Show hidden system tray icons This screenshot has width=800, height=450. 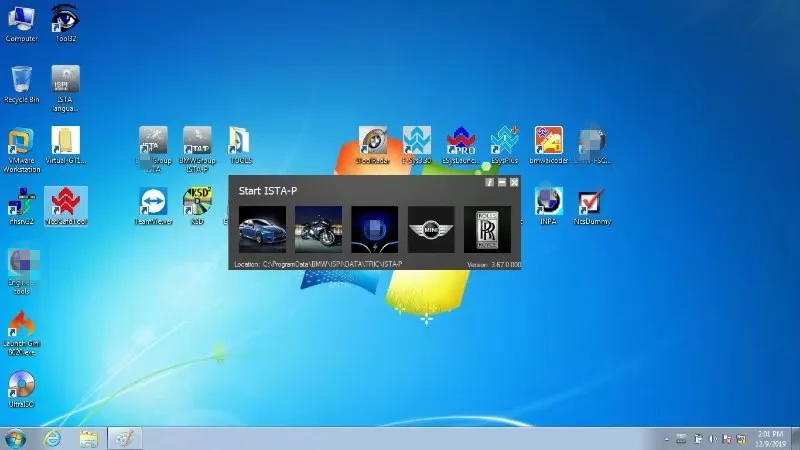(x=666, y=439)
